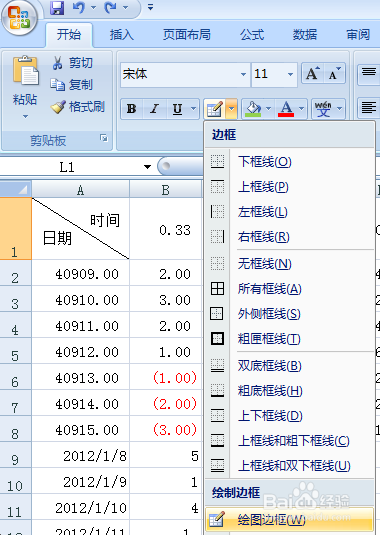380x535 pixels.
Task: Select the cell containing 40909.00
Action: tap(81, 273)
